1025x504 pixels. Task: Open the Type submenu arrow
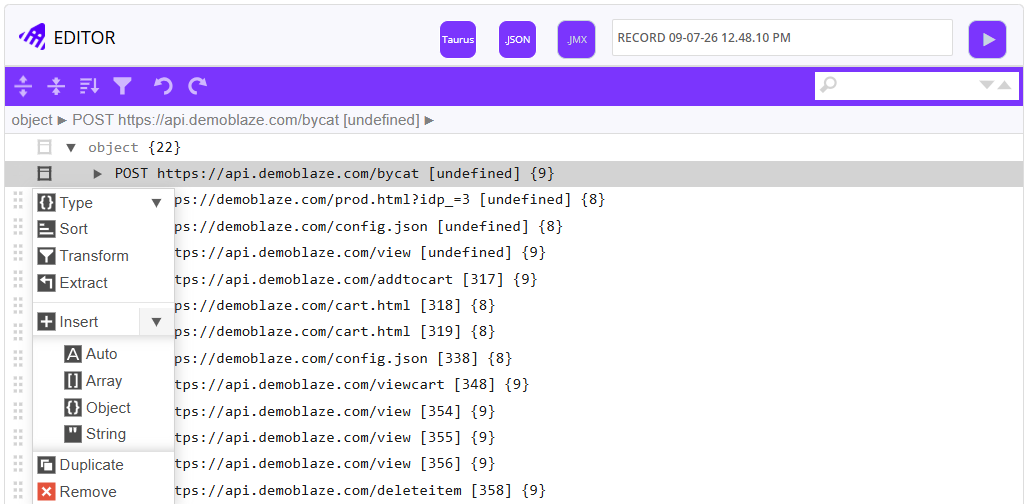click(x=156, y=203)
